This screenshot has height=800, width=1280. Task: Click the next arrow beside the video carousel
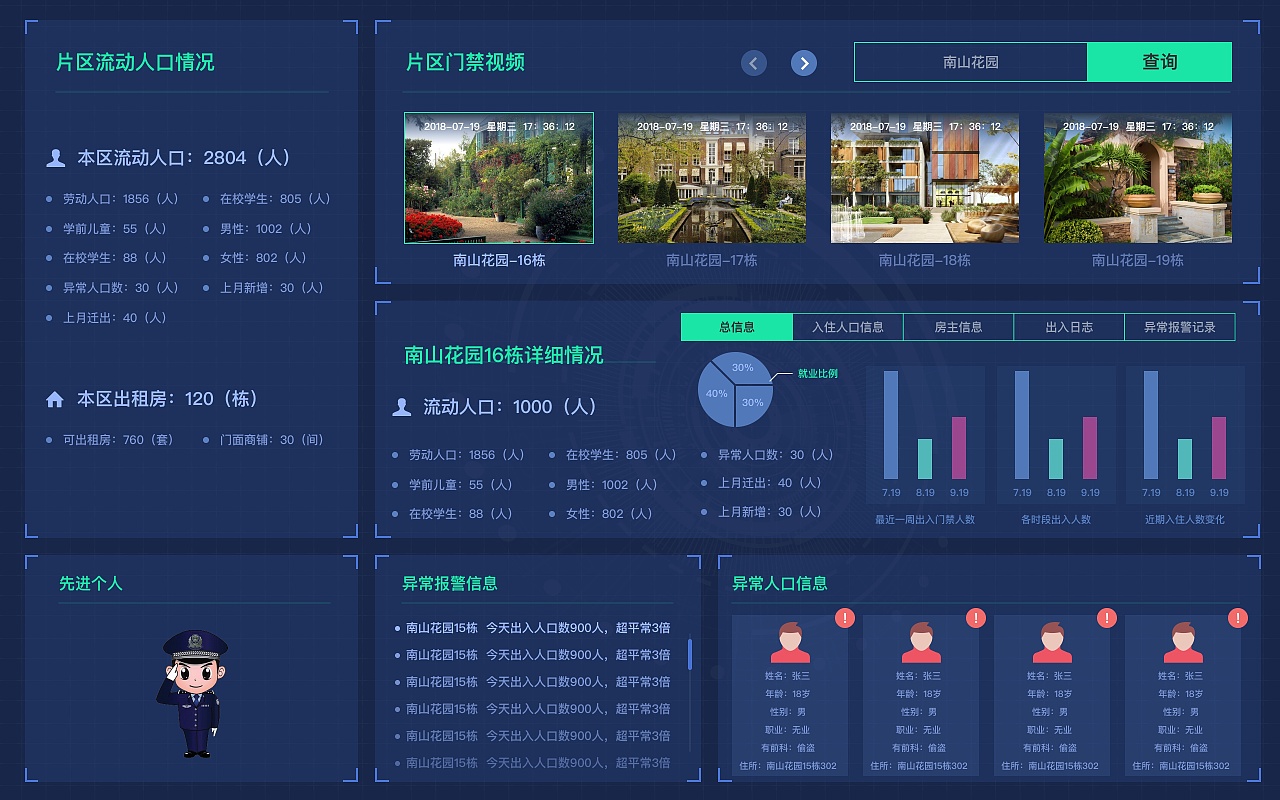pos(804,62)
